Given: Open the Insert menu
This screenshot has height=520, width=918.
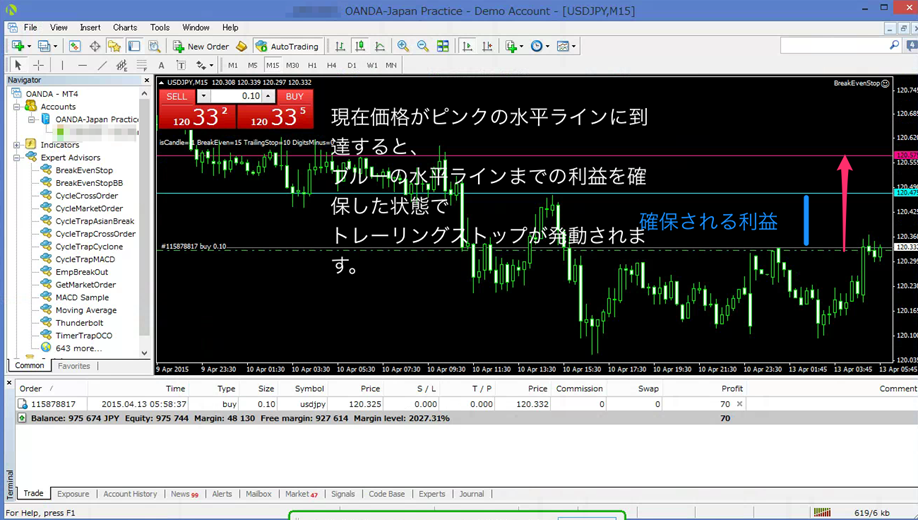Looking at the screenshot, I should [x=90, y=28].
